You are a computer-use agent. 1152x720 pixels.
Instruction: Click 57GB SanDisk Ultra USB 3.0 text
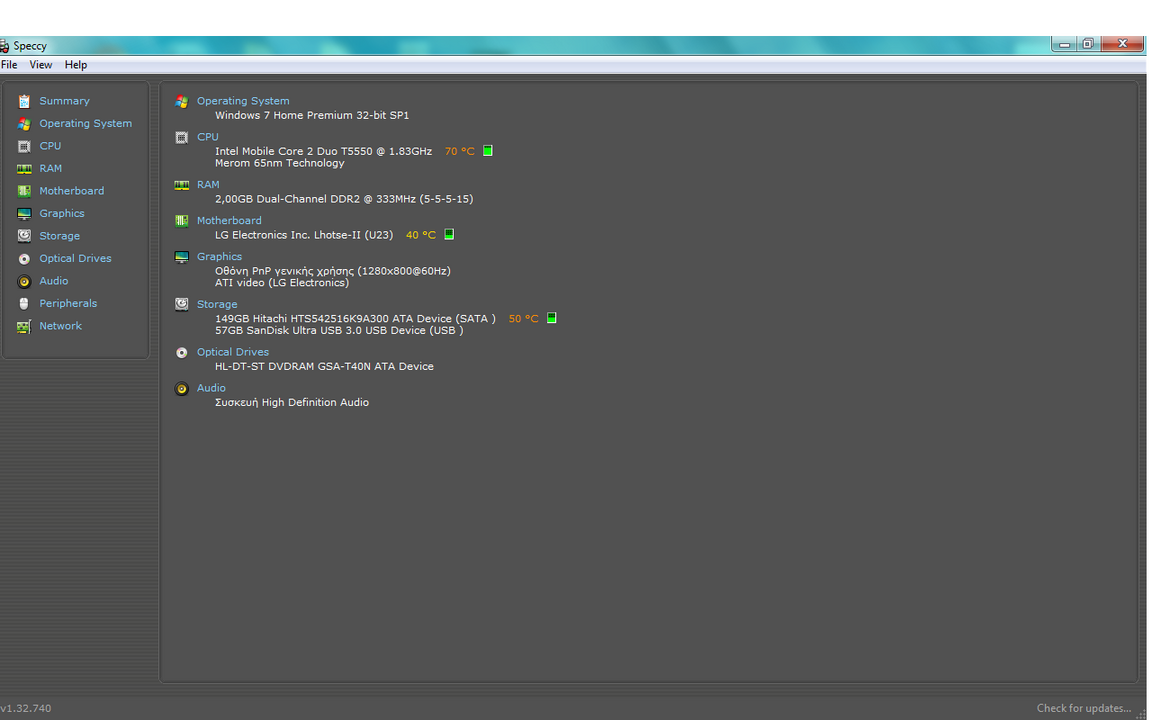pyautogui.click(x=339, y=331)
